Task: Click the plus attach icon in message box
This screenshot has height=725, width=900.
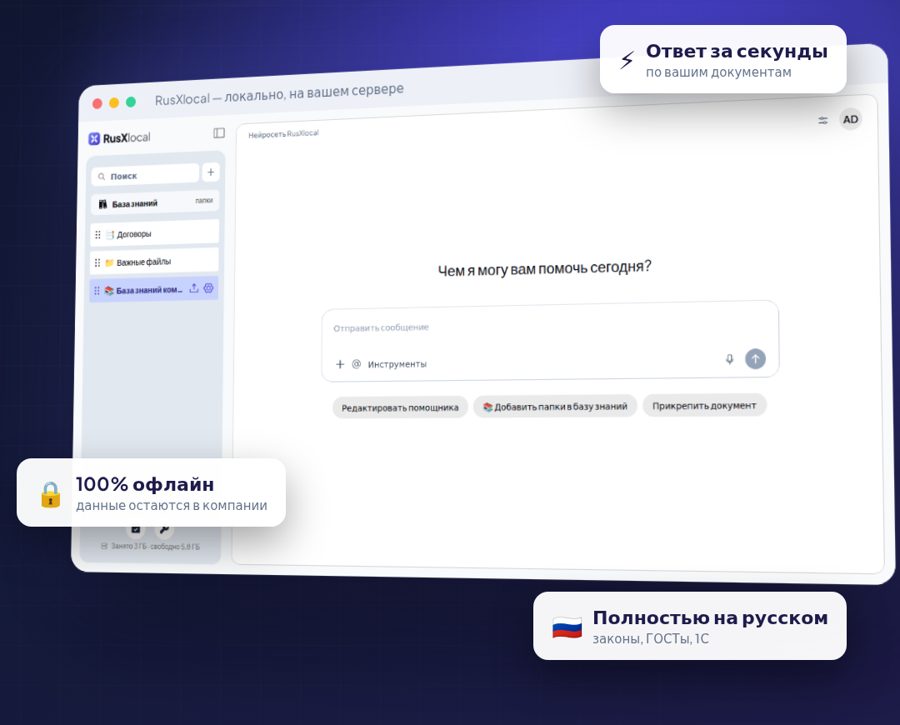Action: pos(340,365)
